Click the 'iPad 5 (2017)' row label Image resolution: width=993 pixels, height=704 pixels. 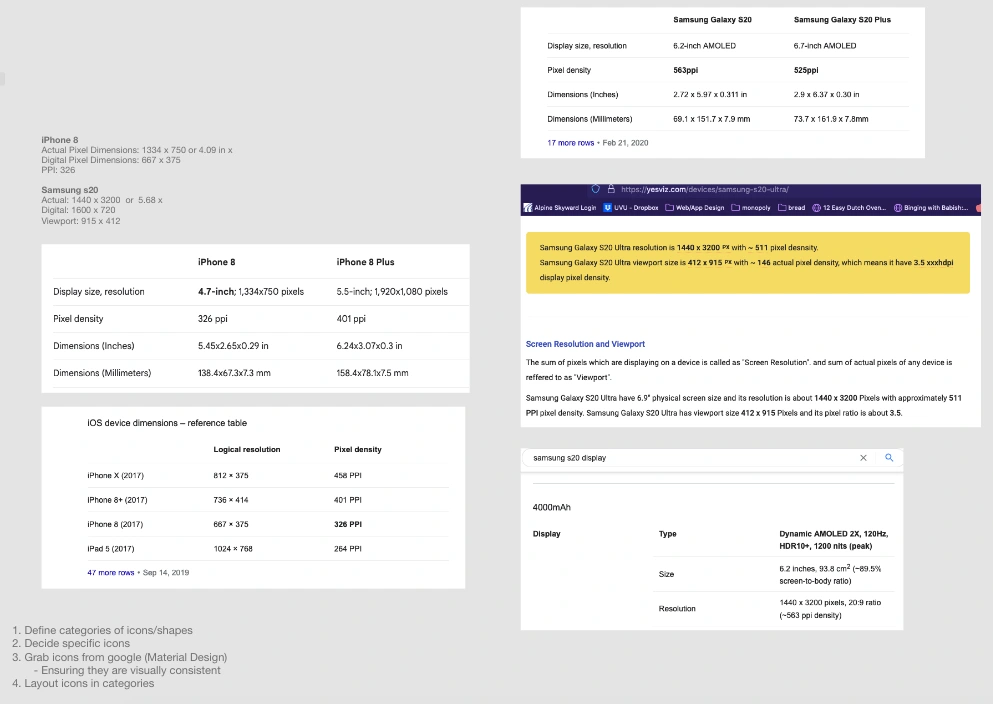coord(111,549)
